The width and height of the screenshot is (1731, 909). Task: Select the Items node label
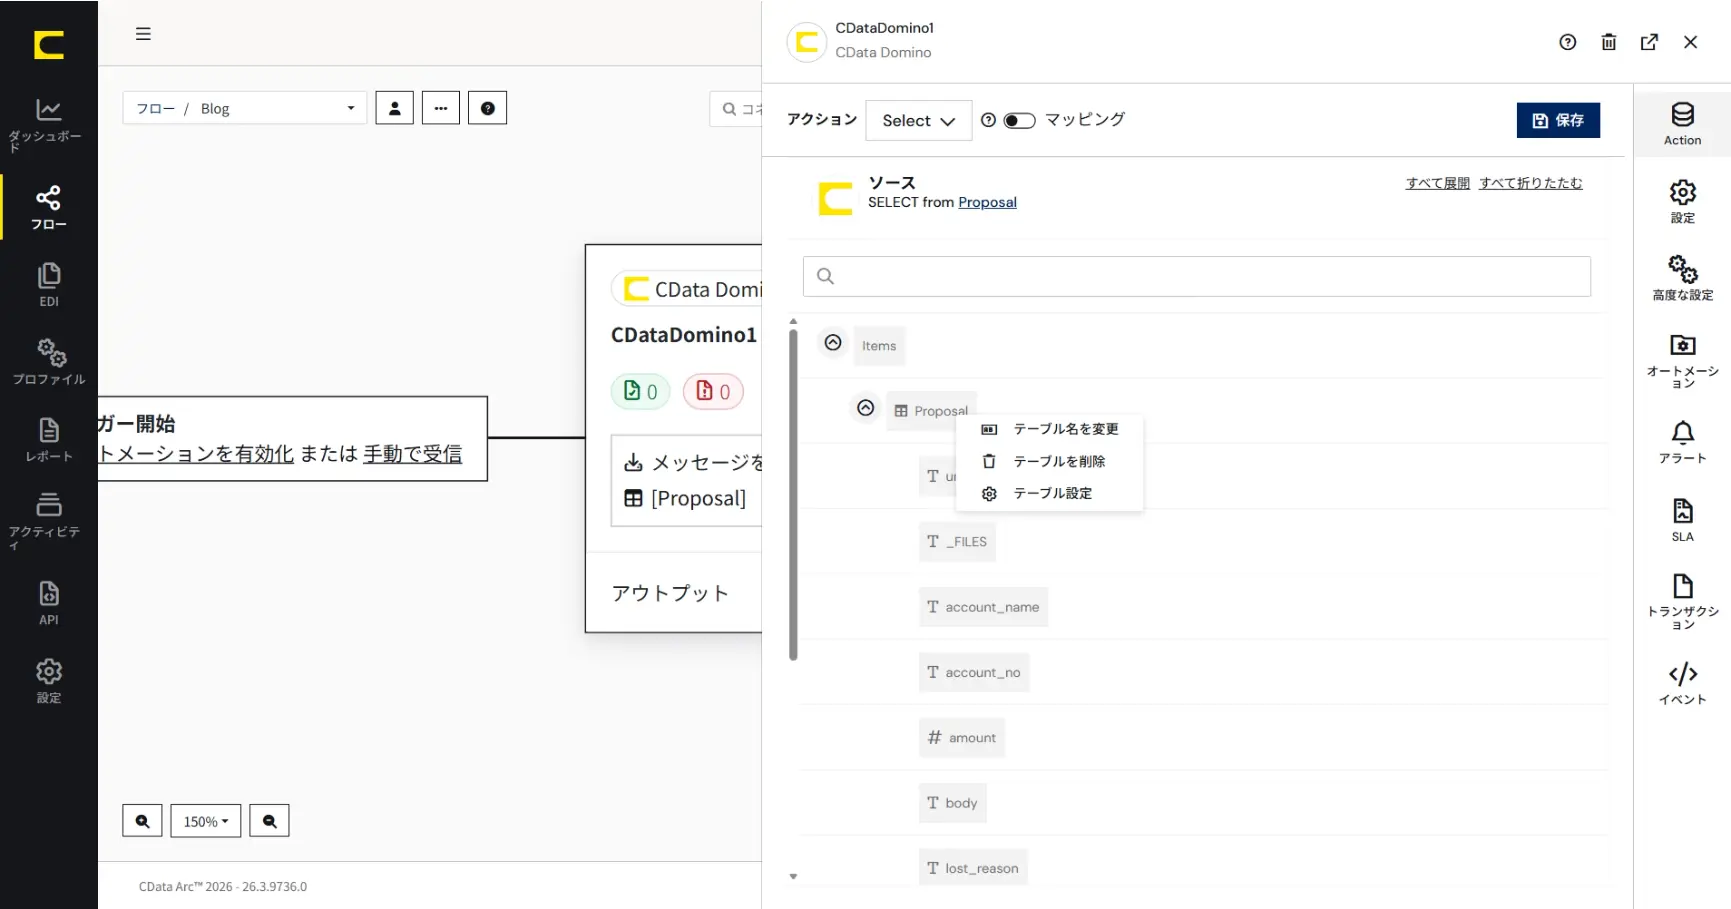pyautogui.click(x=879, y=346)
